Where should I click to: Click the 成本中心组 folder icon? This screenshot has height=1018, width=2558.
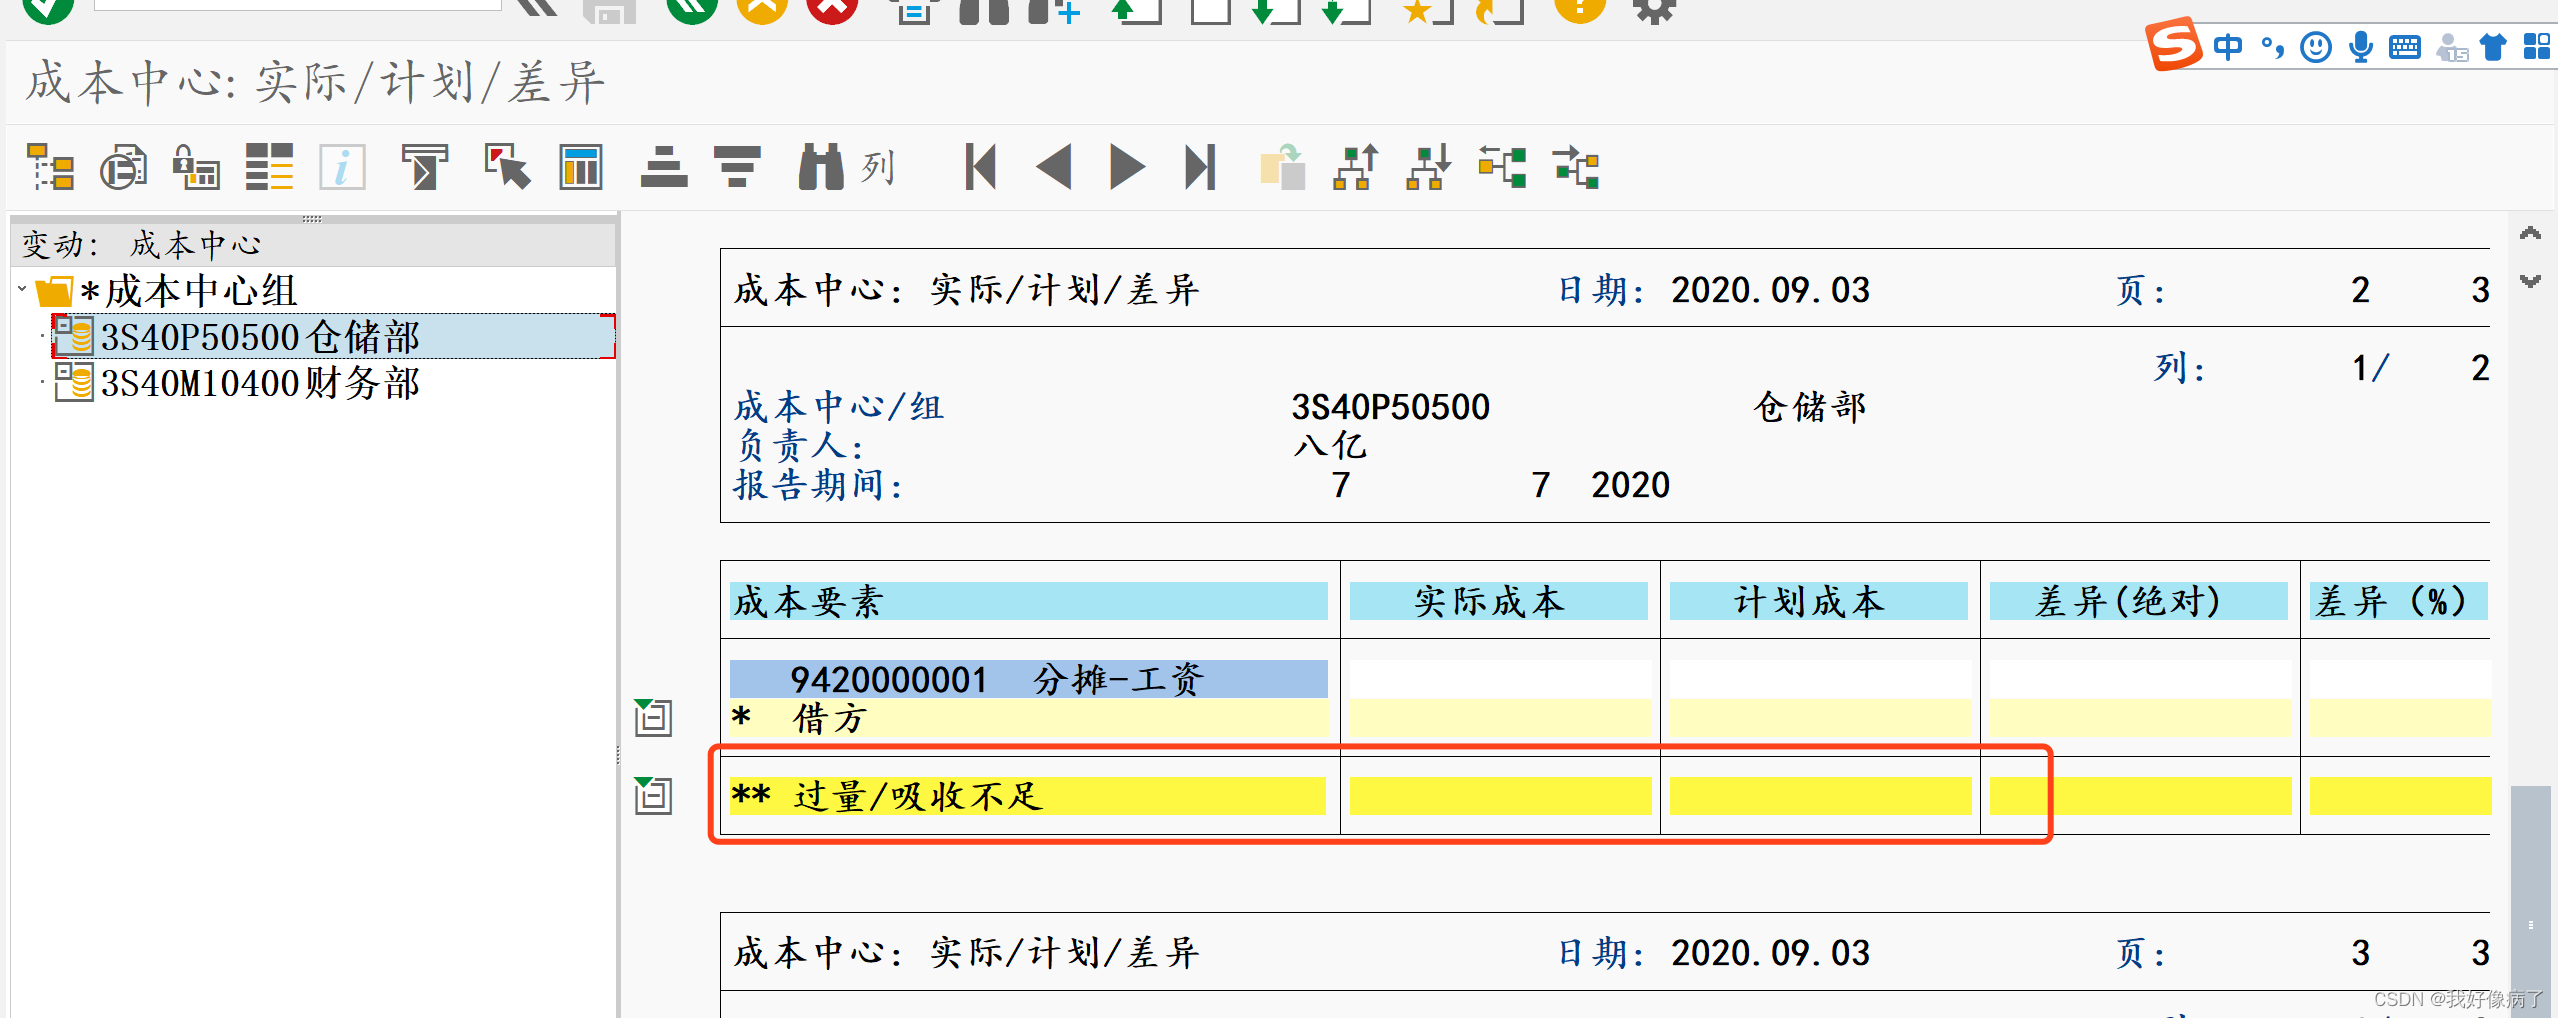click(54, 291)
